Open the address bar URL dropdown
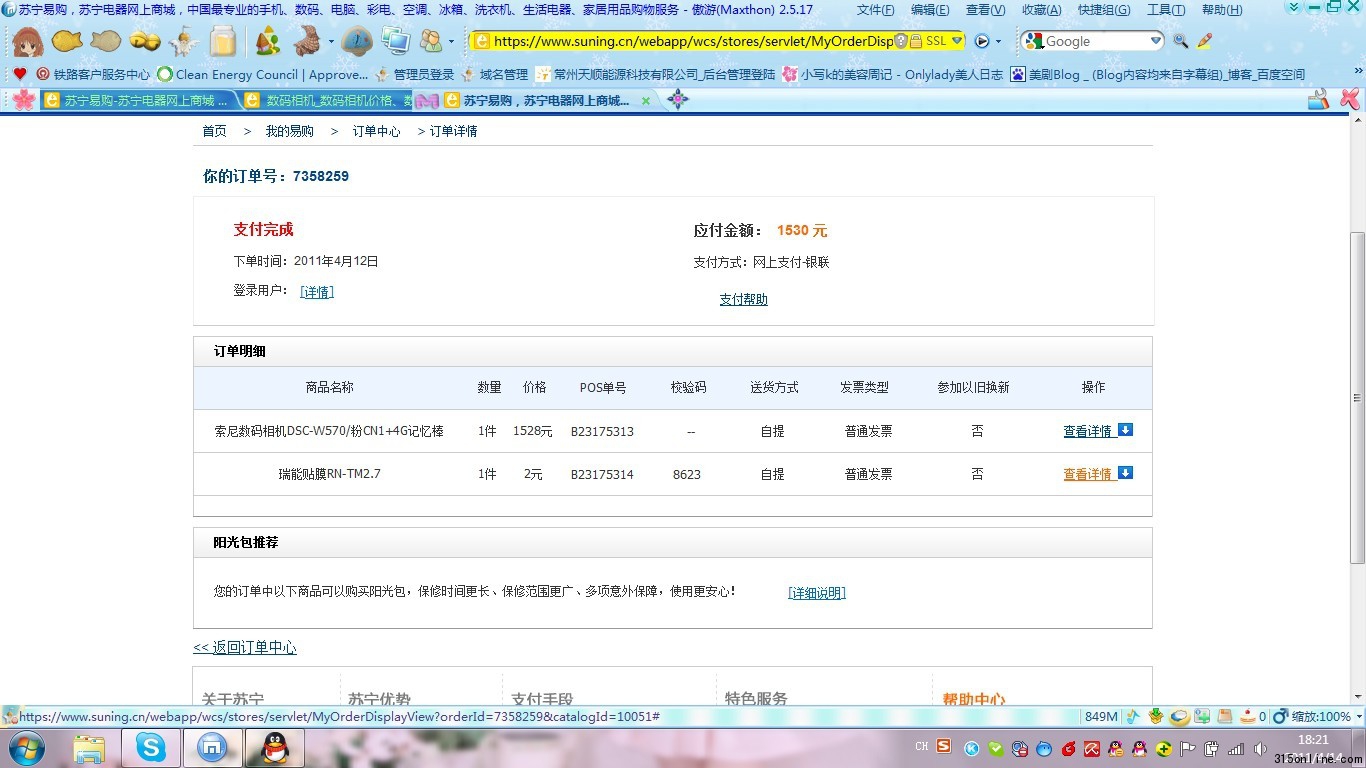 point(957,41)
